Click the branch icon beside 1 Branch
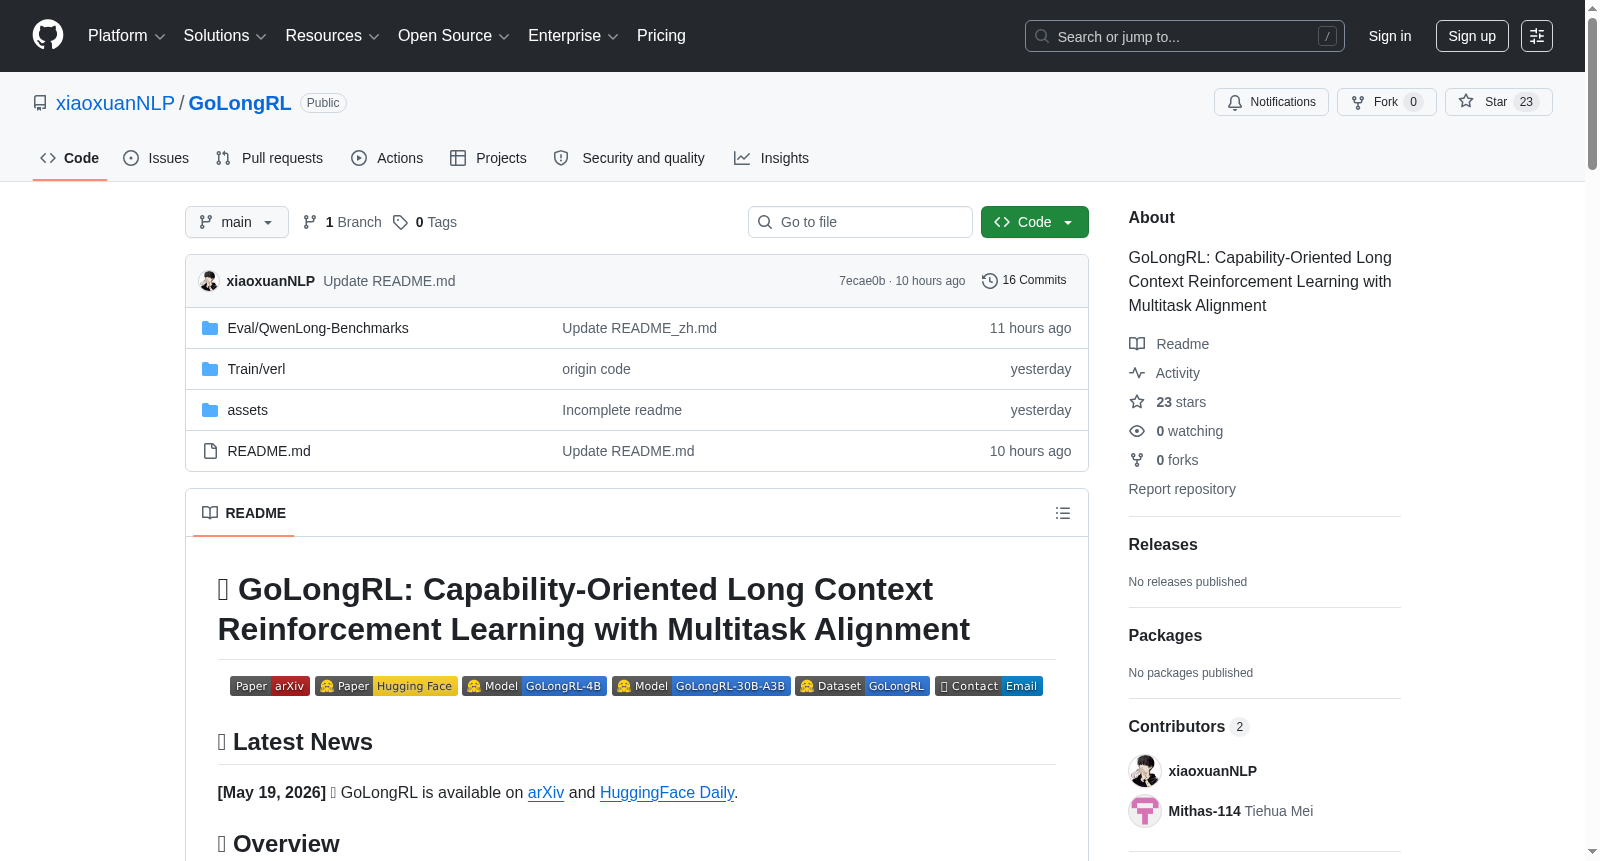The image size is (1600, 861). click(310, 222)
